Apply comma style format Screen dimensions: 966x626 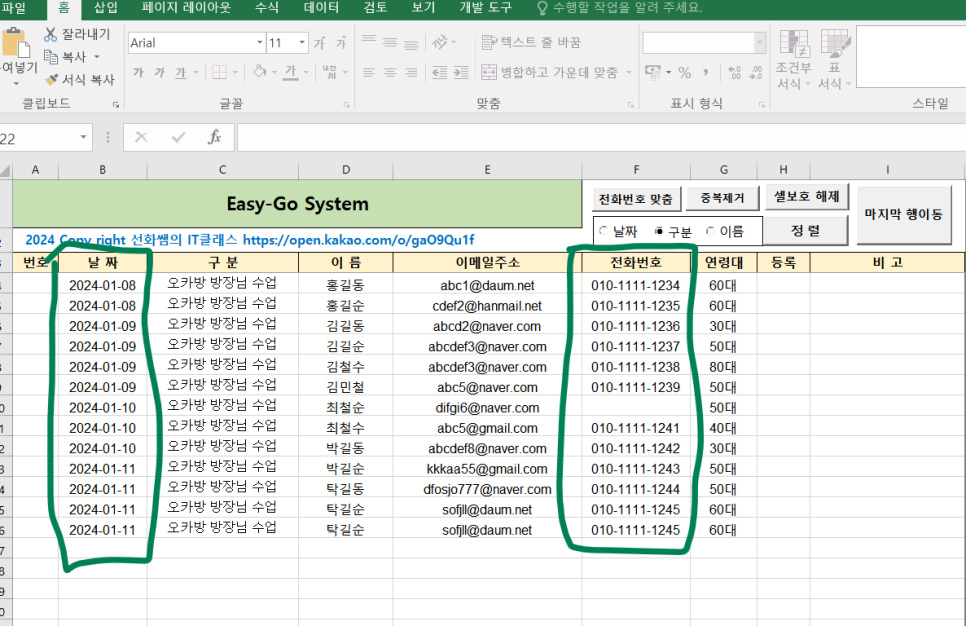(x=706, y=73)
